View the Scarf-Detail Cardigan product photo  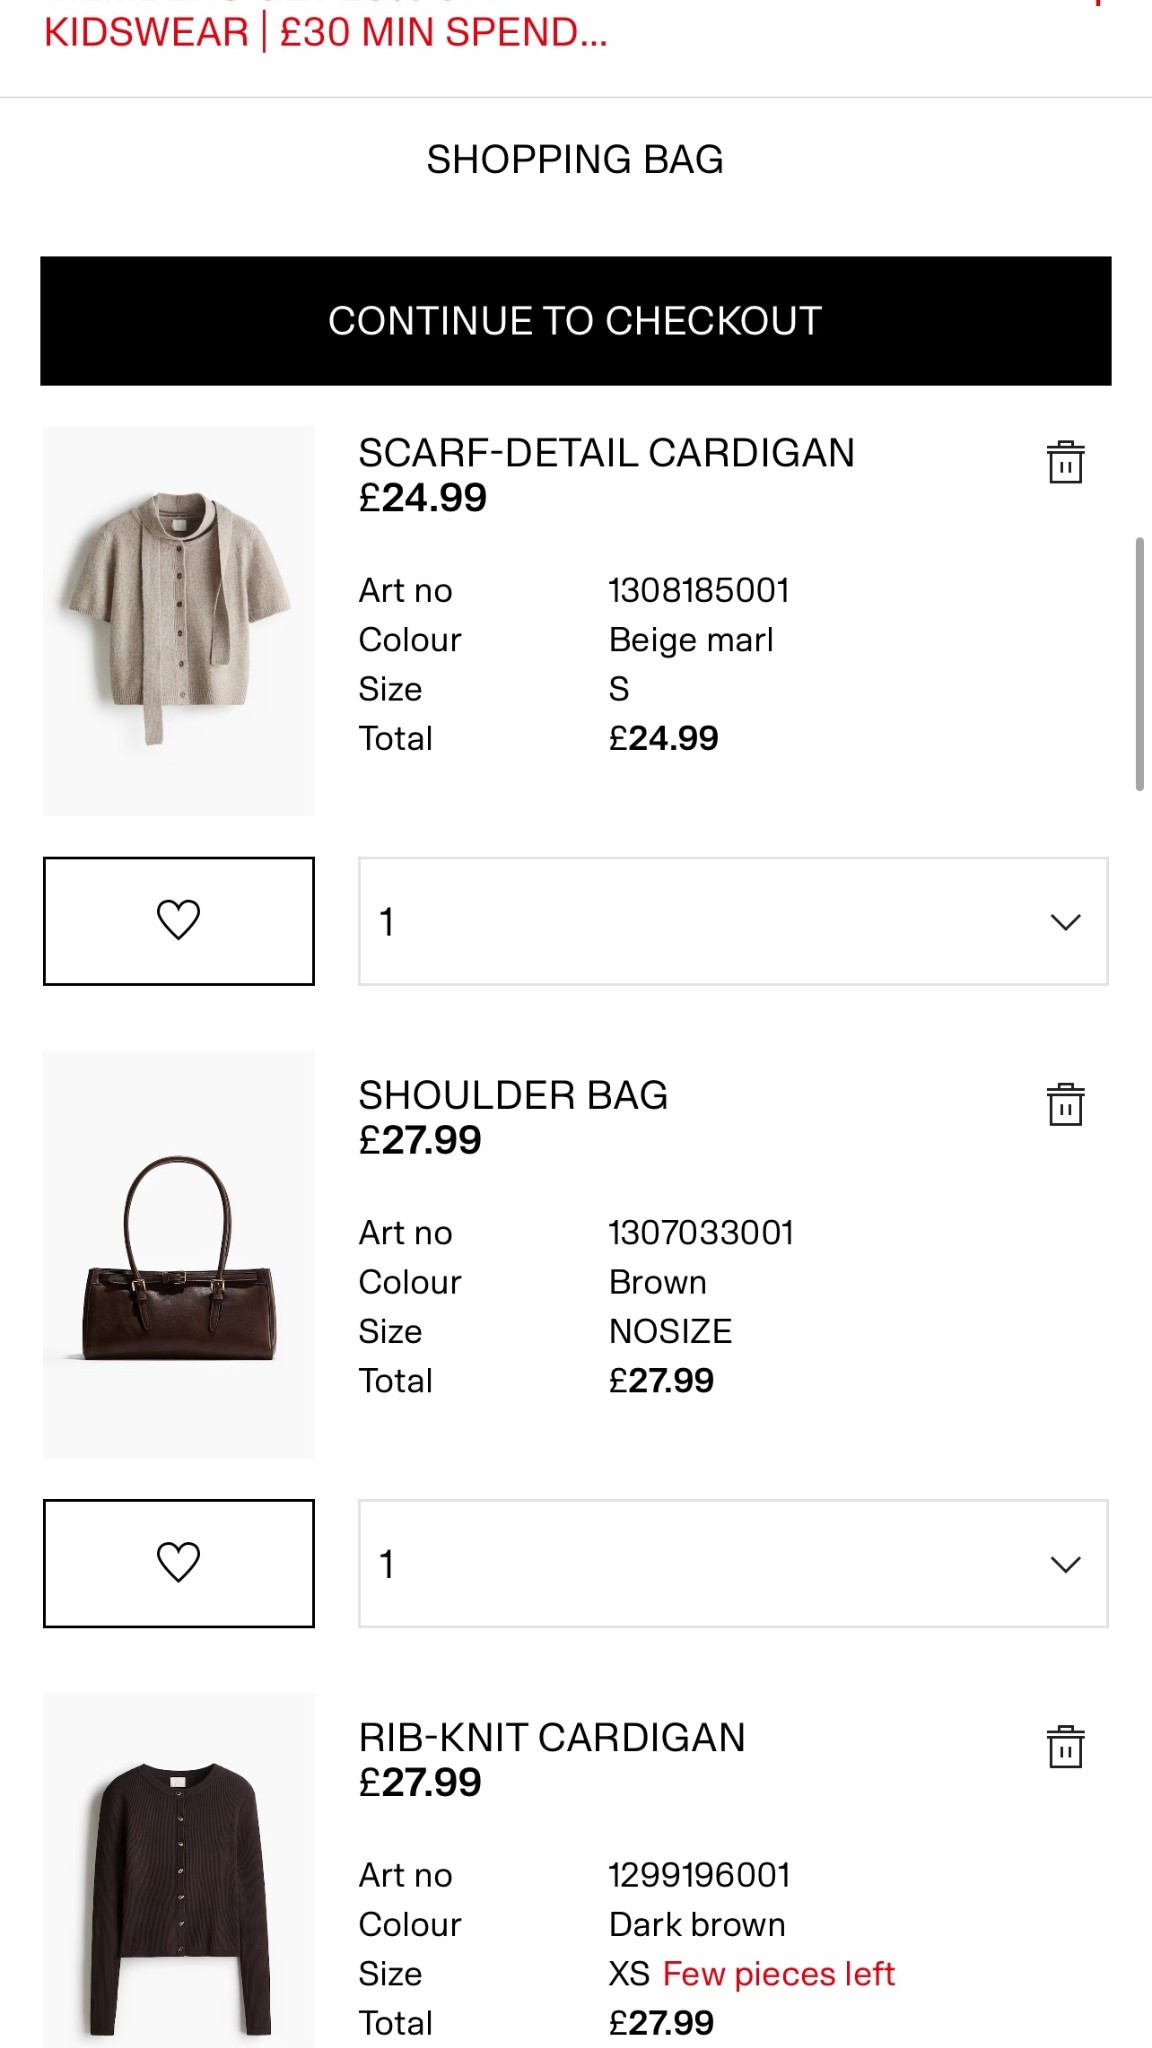coord(180,620)
